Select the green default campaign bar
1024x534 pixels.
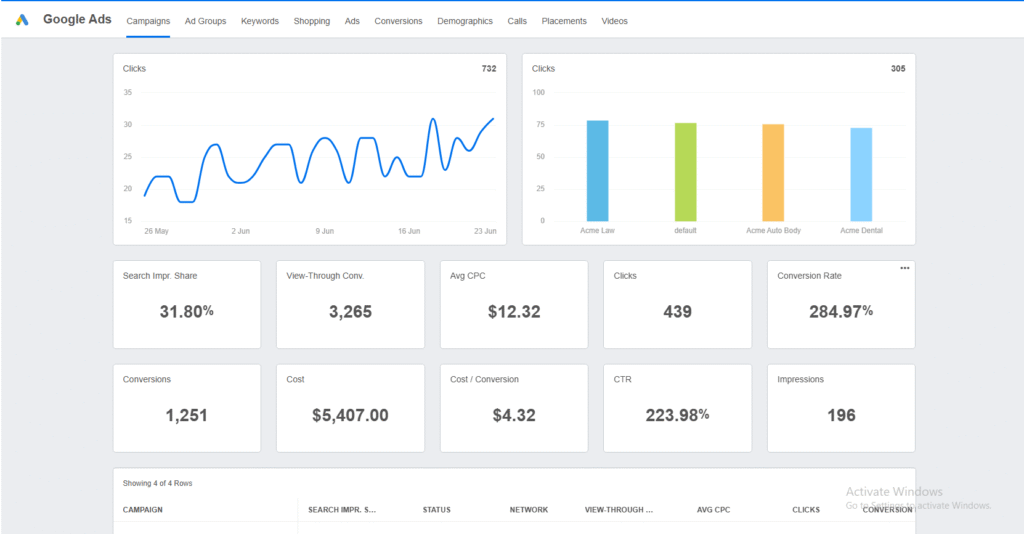pyautogui.click(x=685, y=171)
